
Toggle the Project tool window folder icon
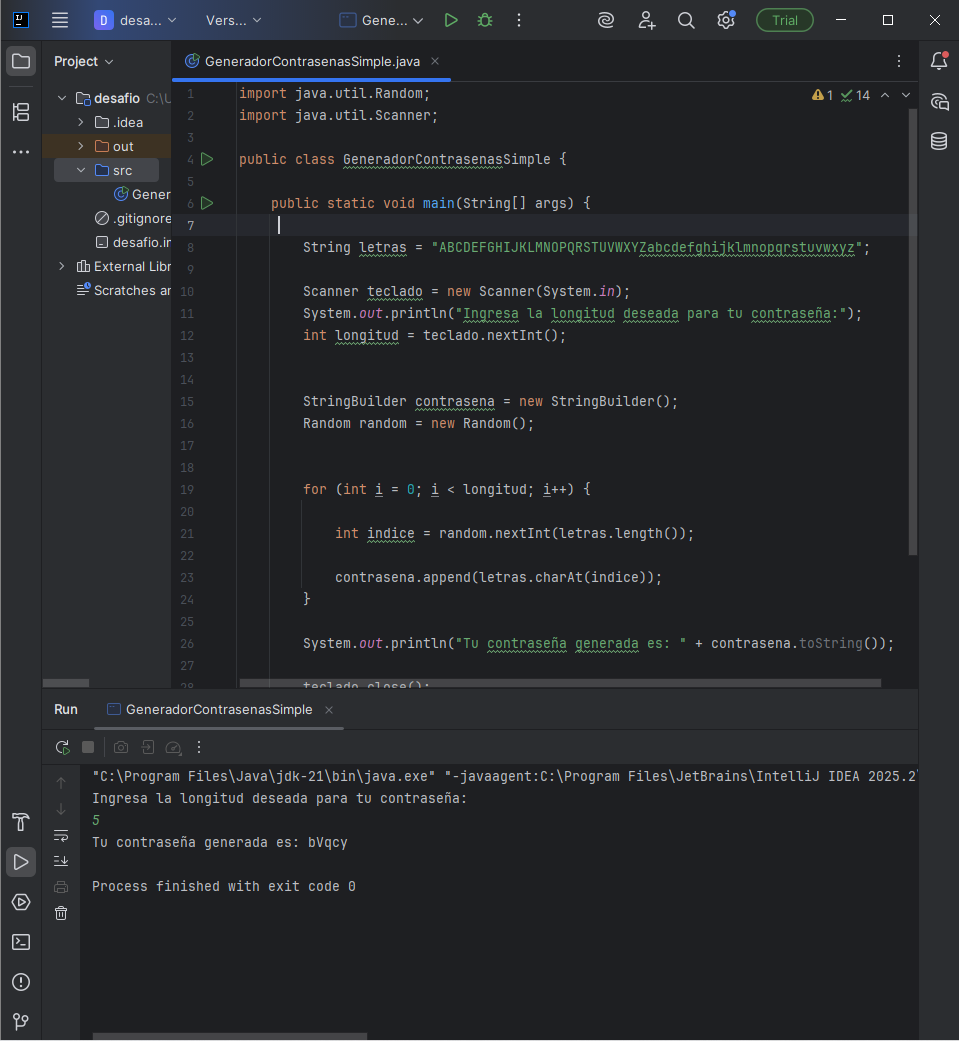coord(21,62)
